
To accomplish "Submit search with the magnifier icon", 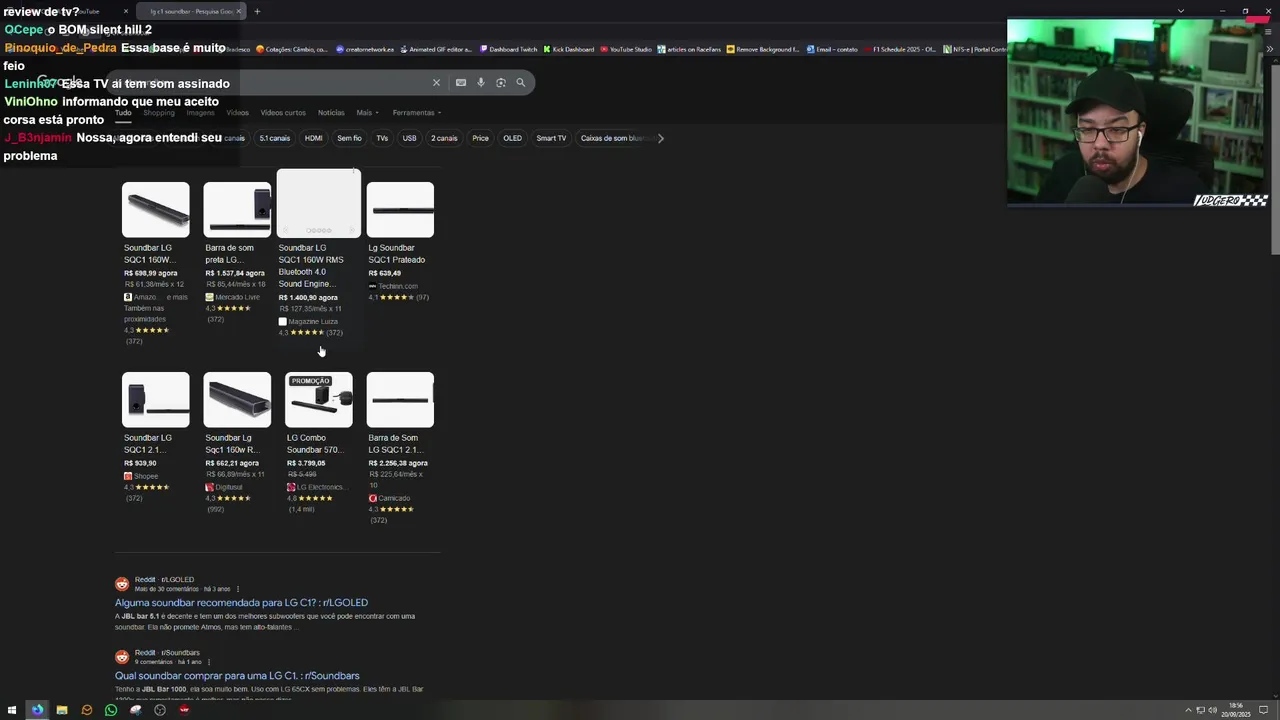I will point(521,83).
